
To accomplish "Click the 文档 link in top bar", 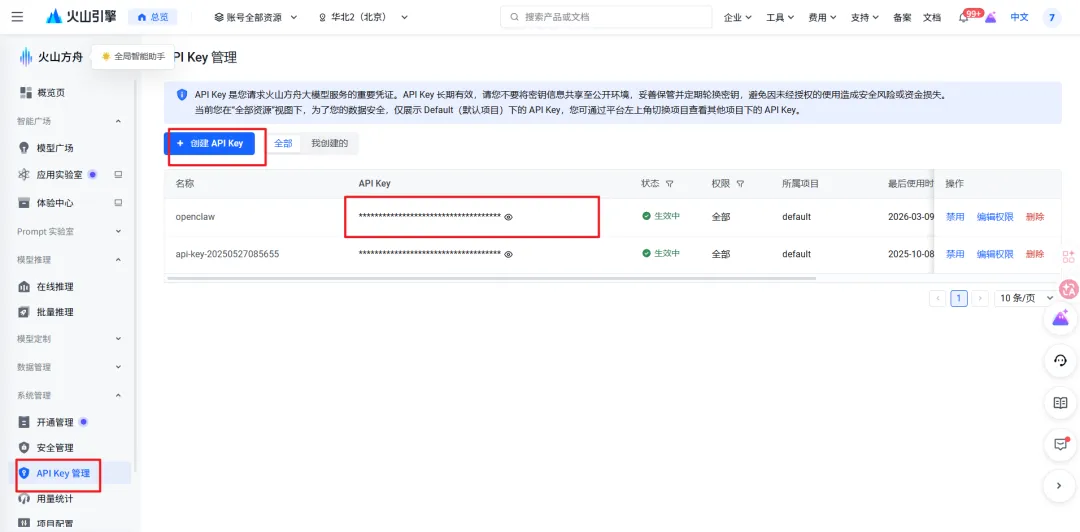I will [931, 17].
